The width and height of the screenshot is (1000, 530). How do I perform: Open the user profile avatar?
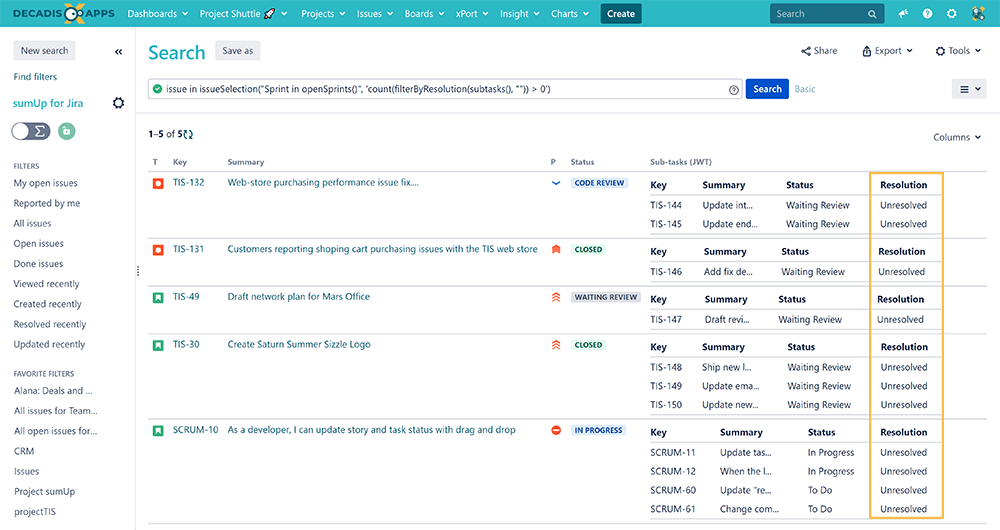pos(978,13)
